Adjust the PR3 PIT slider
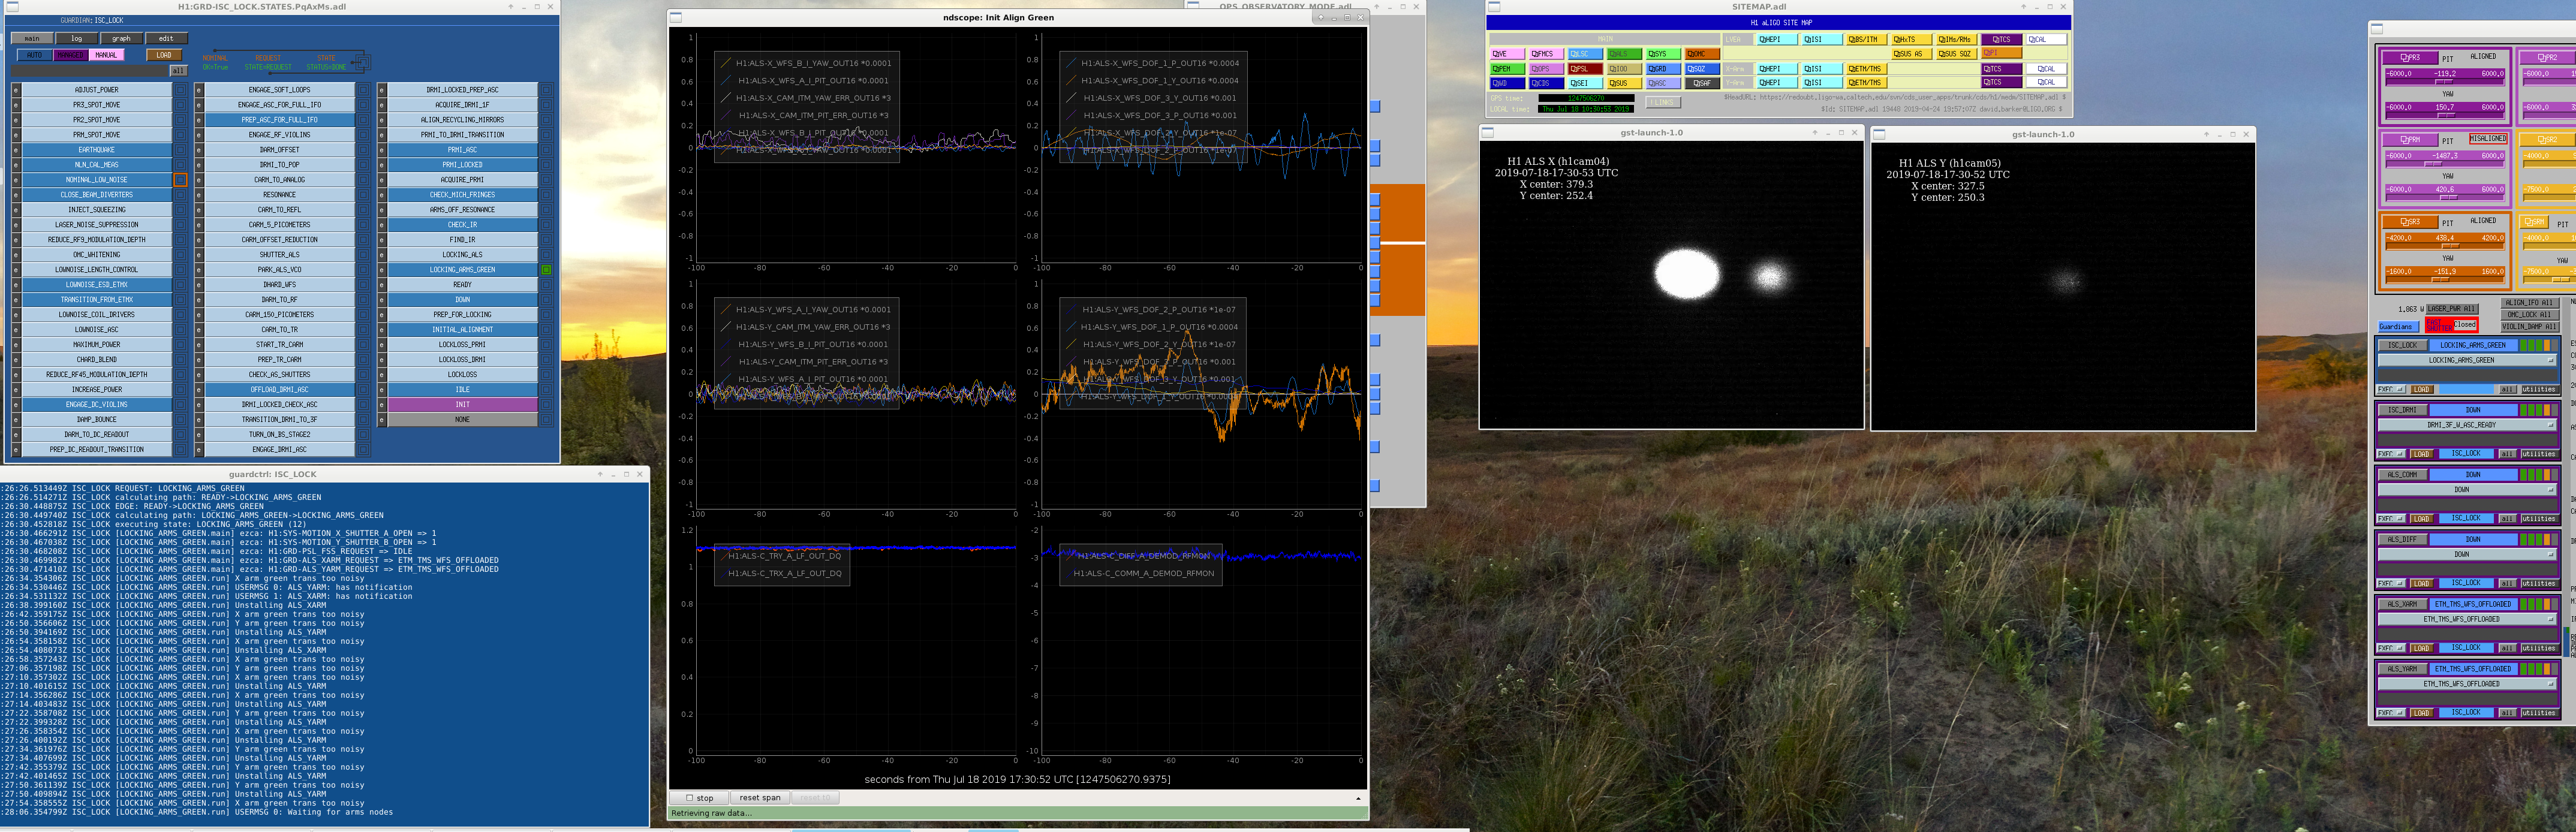2576x832 pixels. coord(2445,82)
